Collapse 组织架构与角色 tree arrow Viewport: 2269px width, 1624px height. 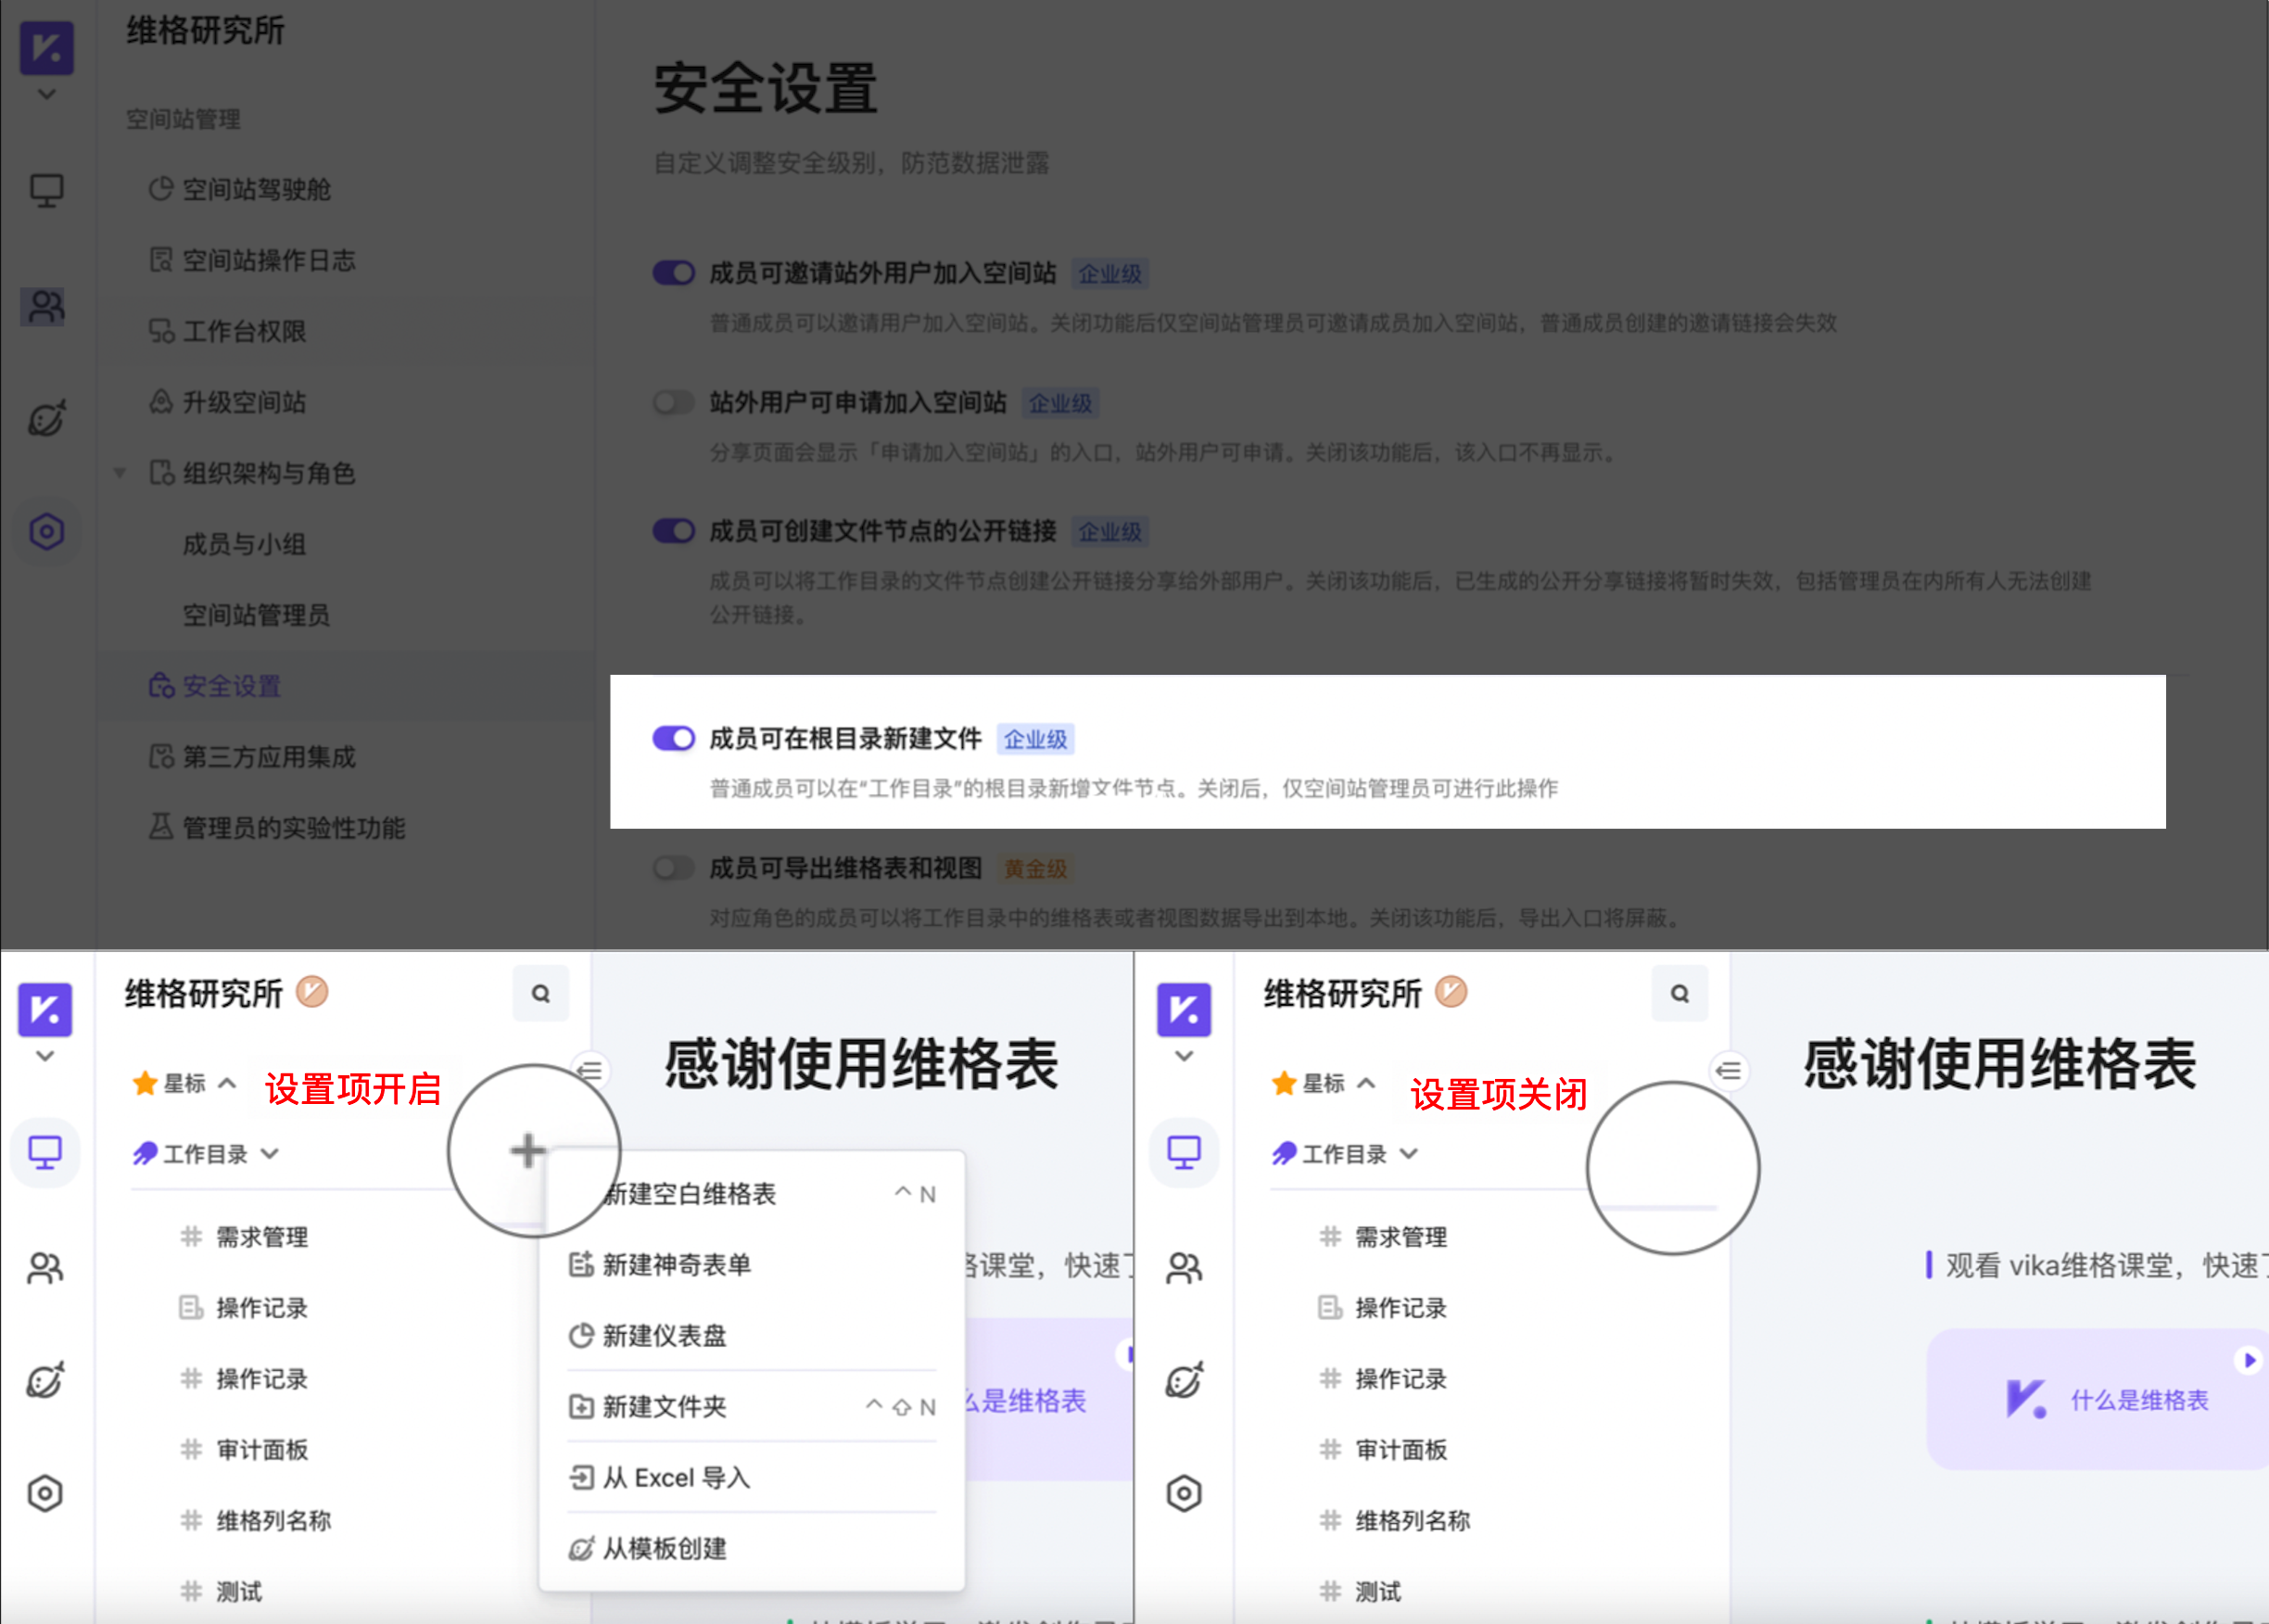120,473
